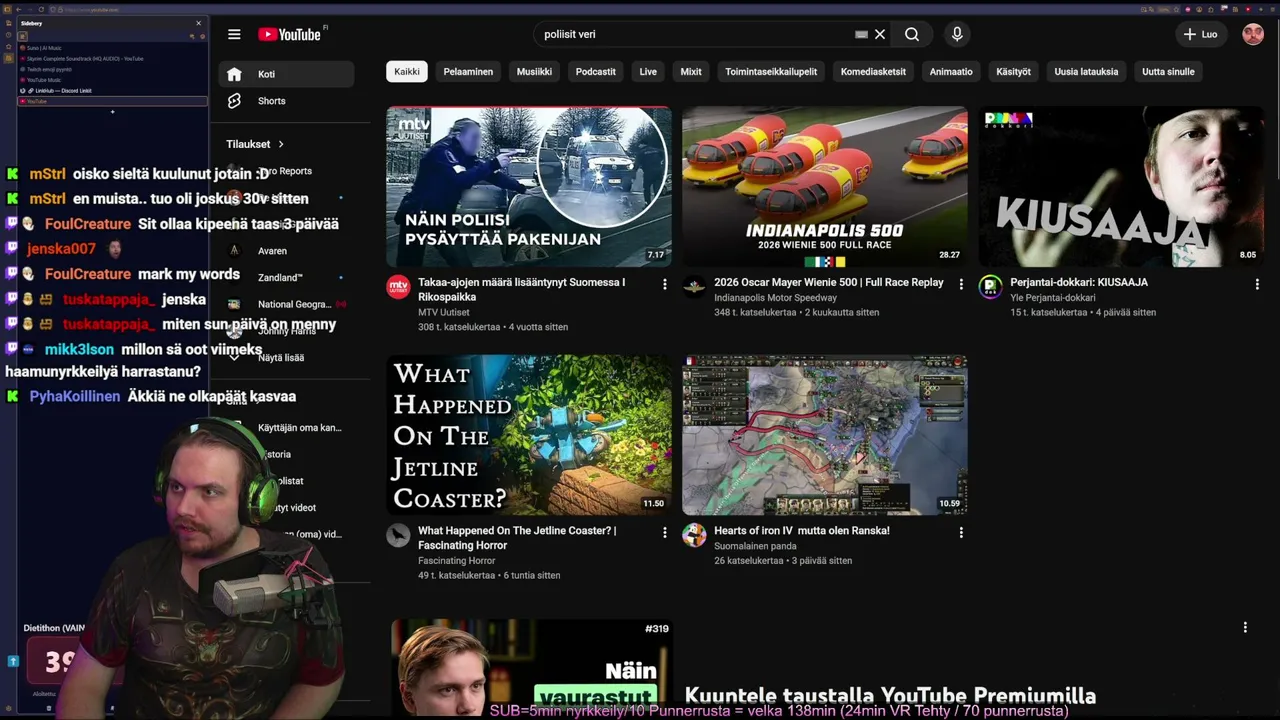
Task: Select the Musiikki filter chip
Action: [534, 72]
